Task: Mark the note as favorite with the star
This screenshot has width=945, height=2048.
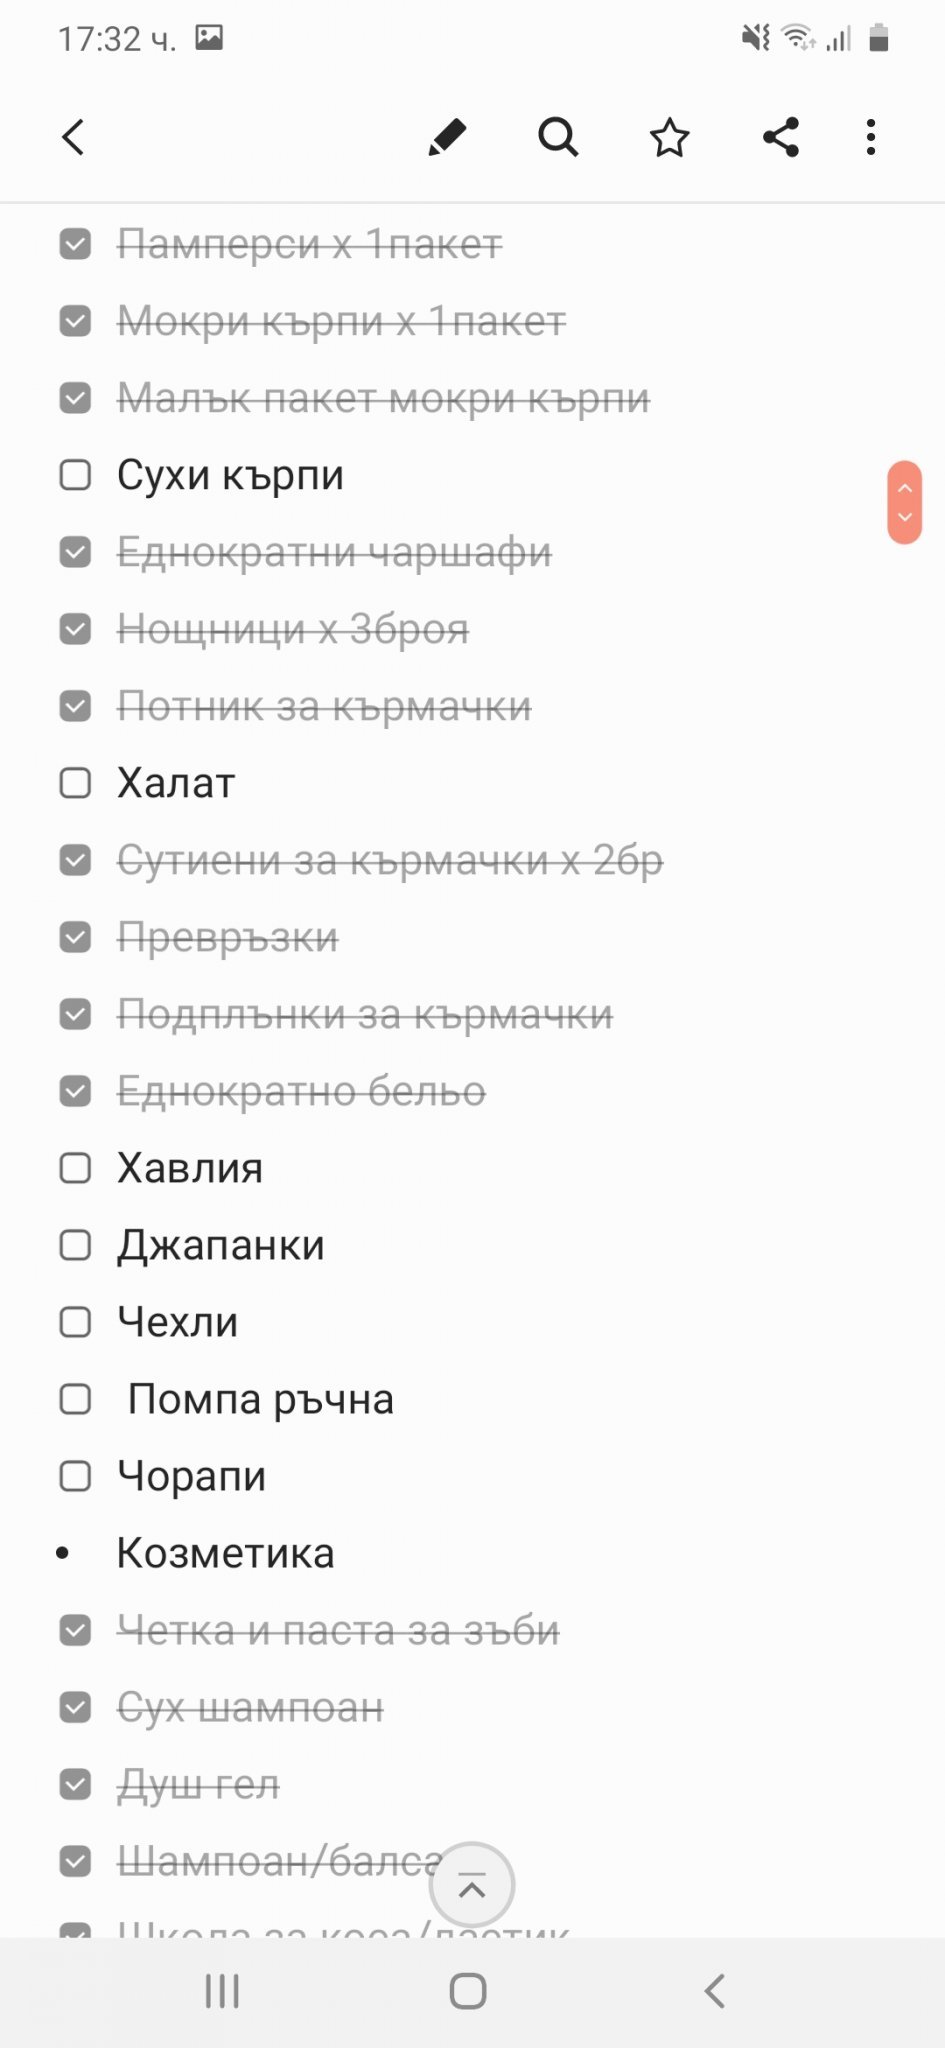Action: coord(669,138)
